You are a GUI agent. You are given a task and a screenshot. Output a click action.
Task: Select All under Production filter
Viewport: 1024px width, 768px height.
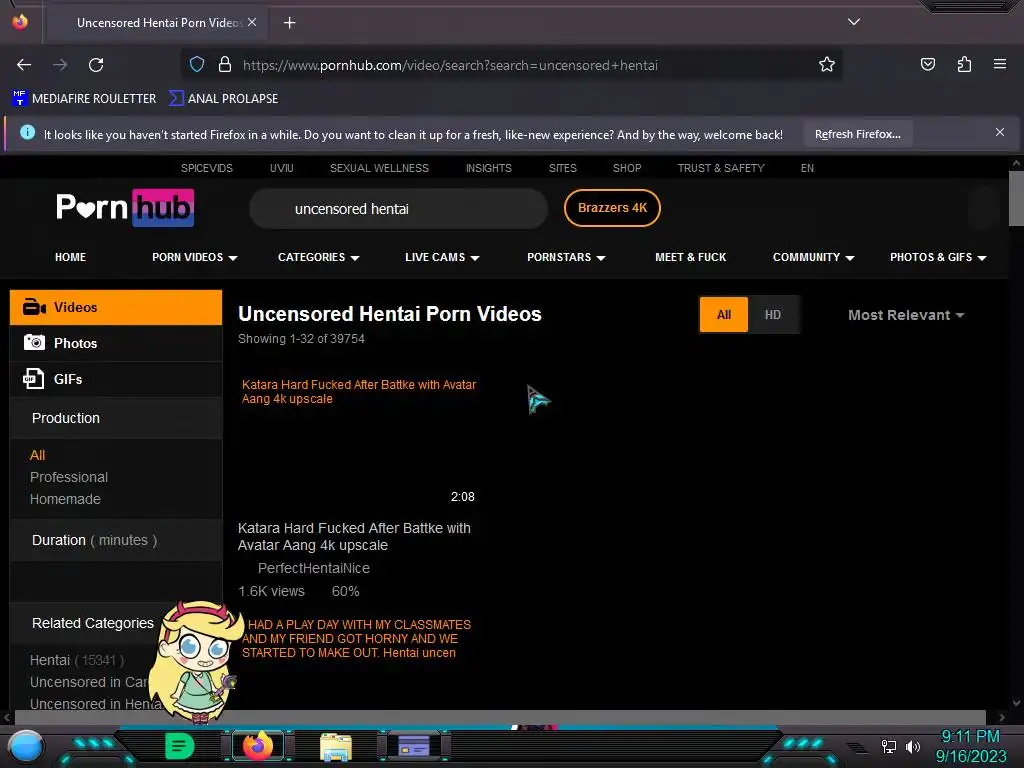[37, 455]
